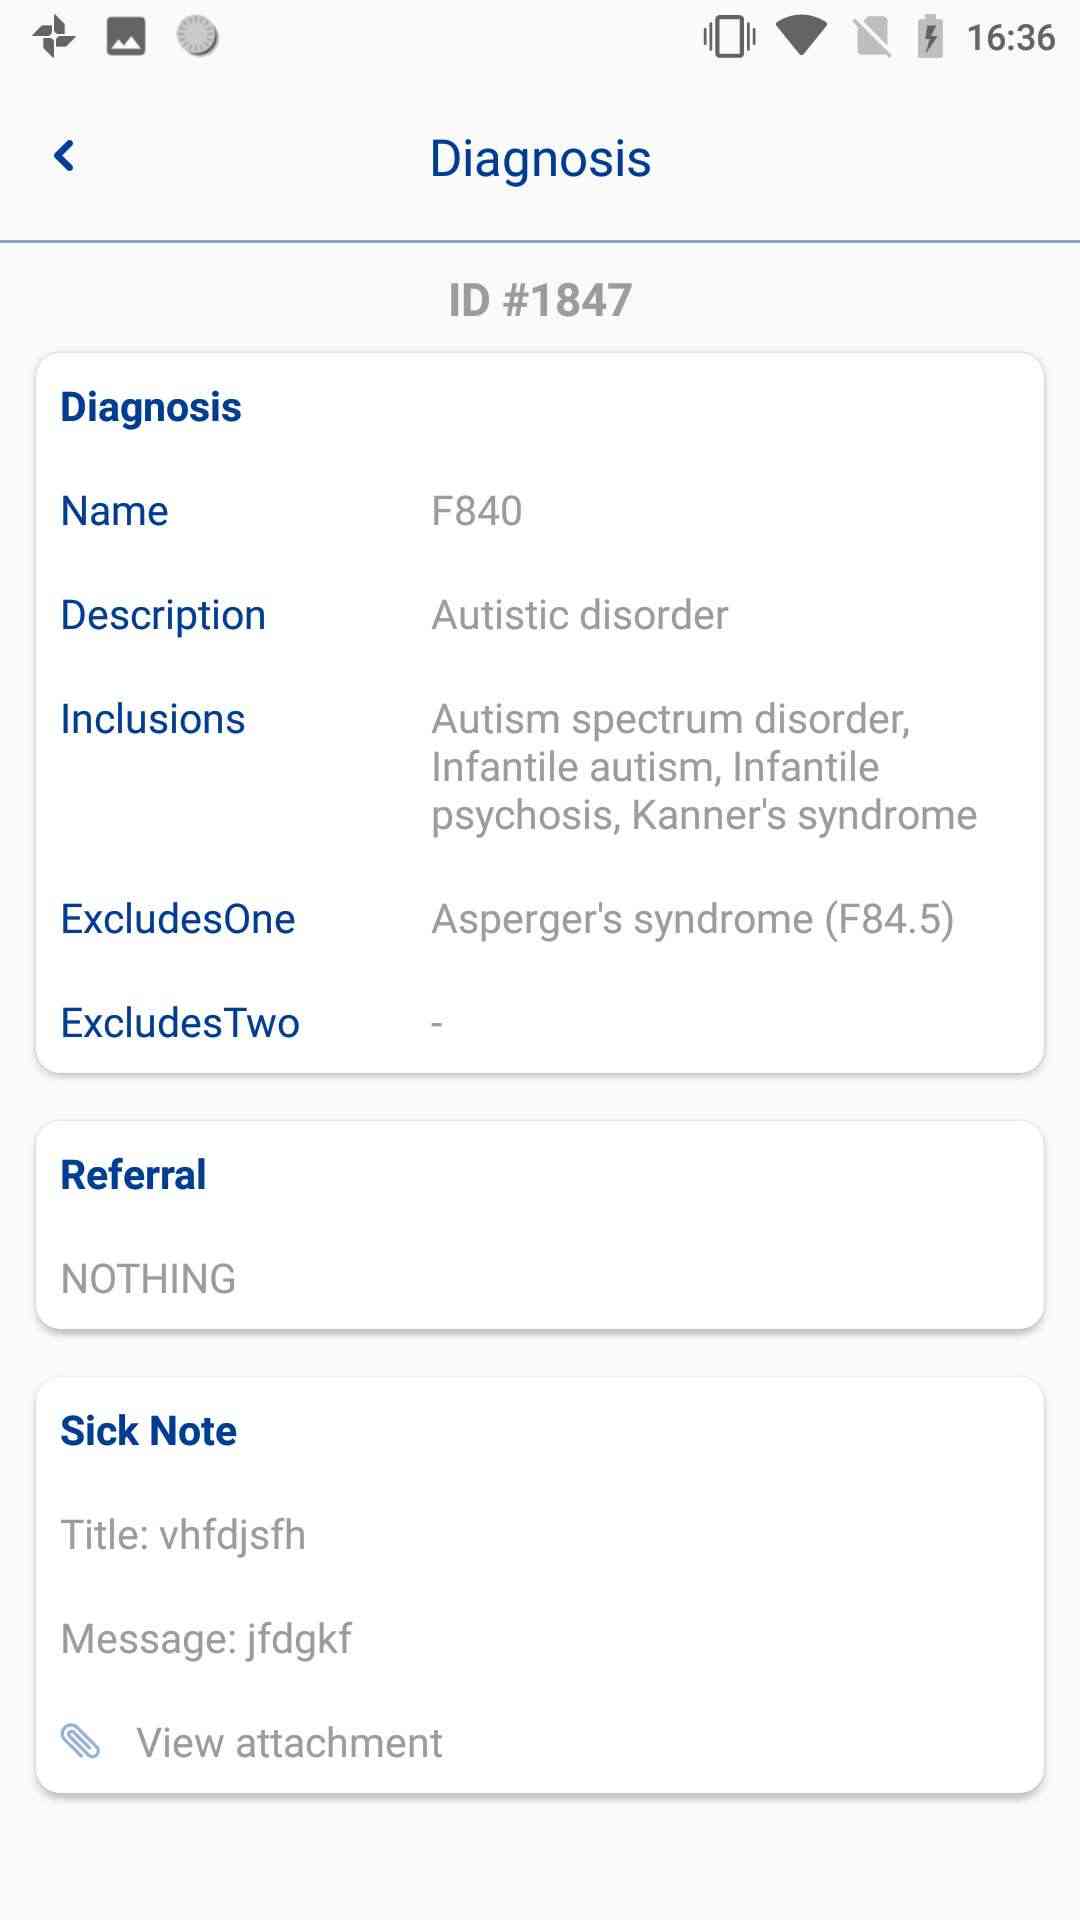1080x1920 pixels.
Task: Tap the Autistic disorder description text
Action: pos(580,615)
